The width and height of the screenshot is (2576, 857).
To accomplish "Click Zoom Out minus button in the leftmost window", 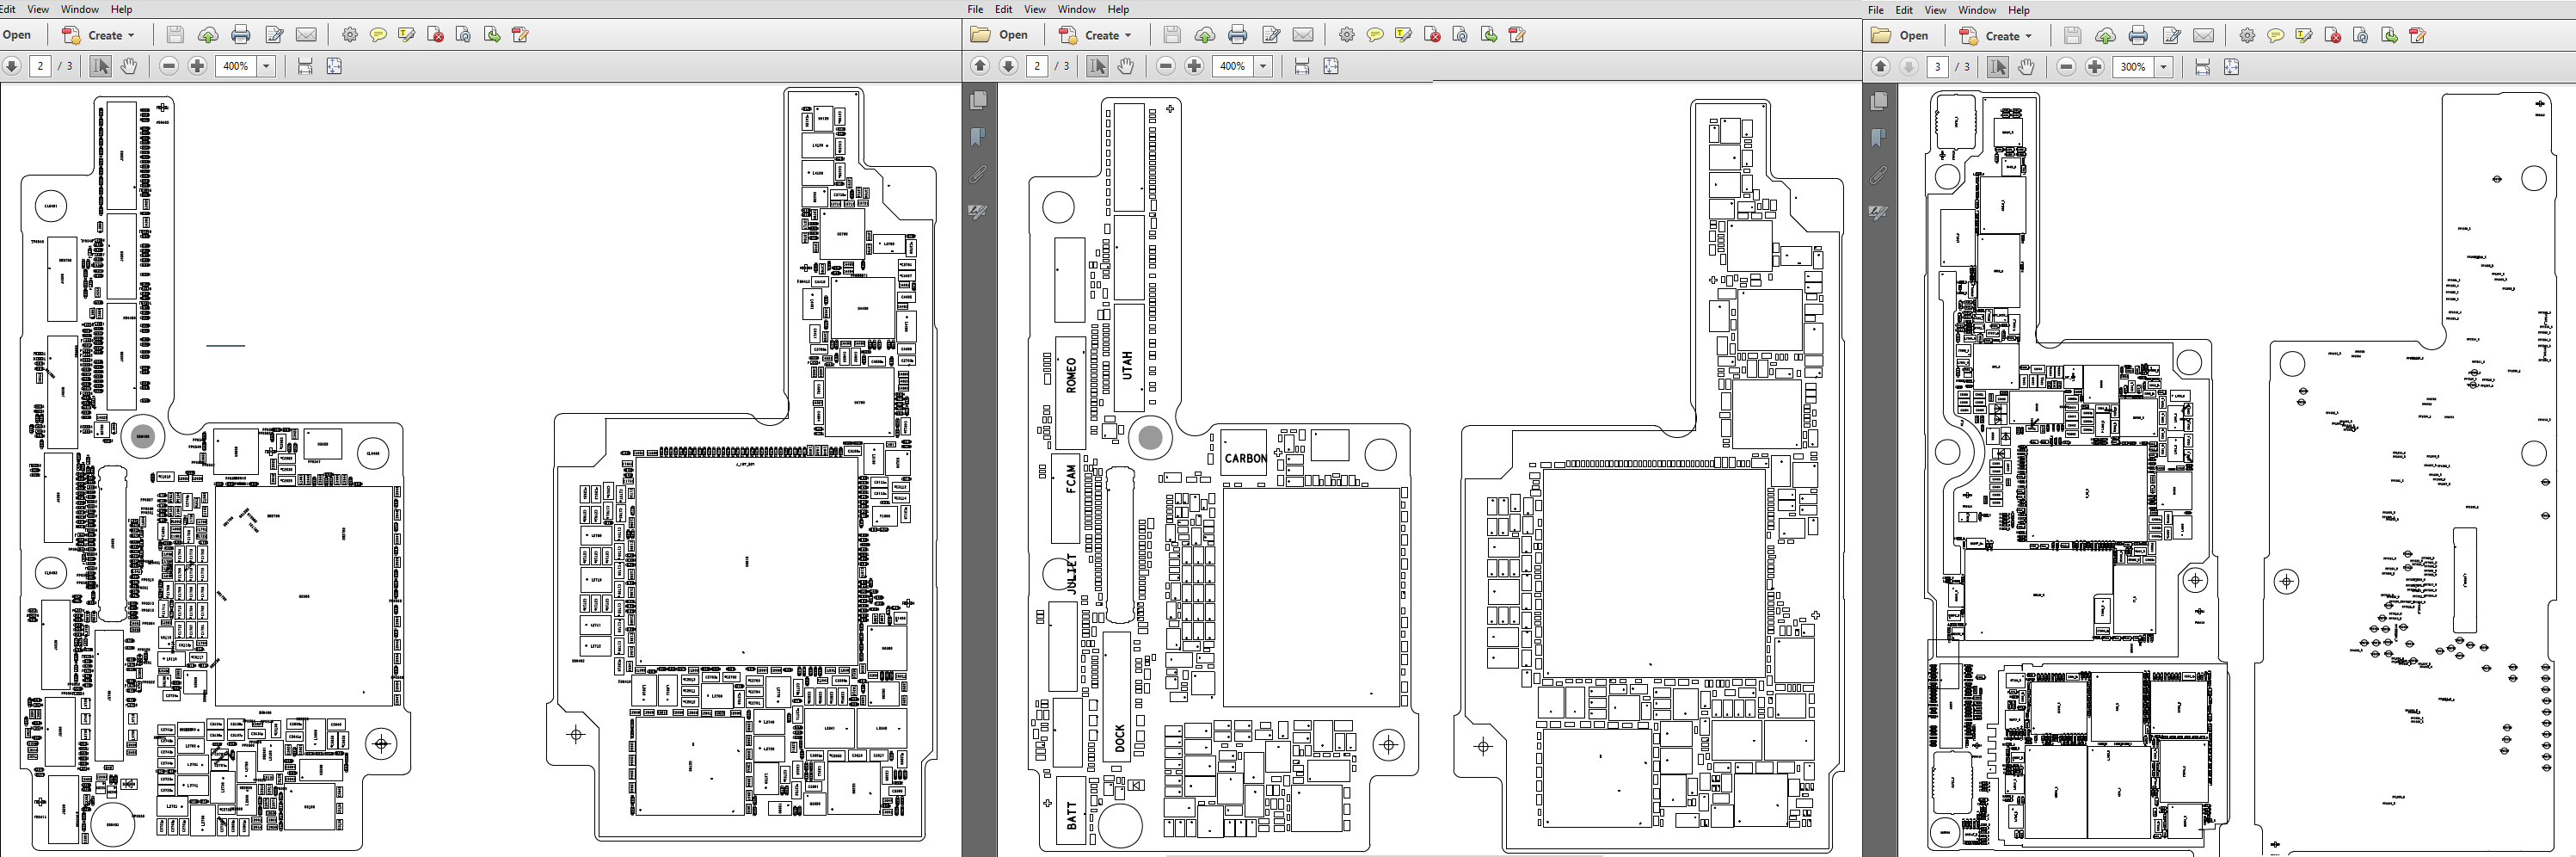I will click(x=169, y=66).
